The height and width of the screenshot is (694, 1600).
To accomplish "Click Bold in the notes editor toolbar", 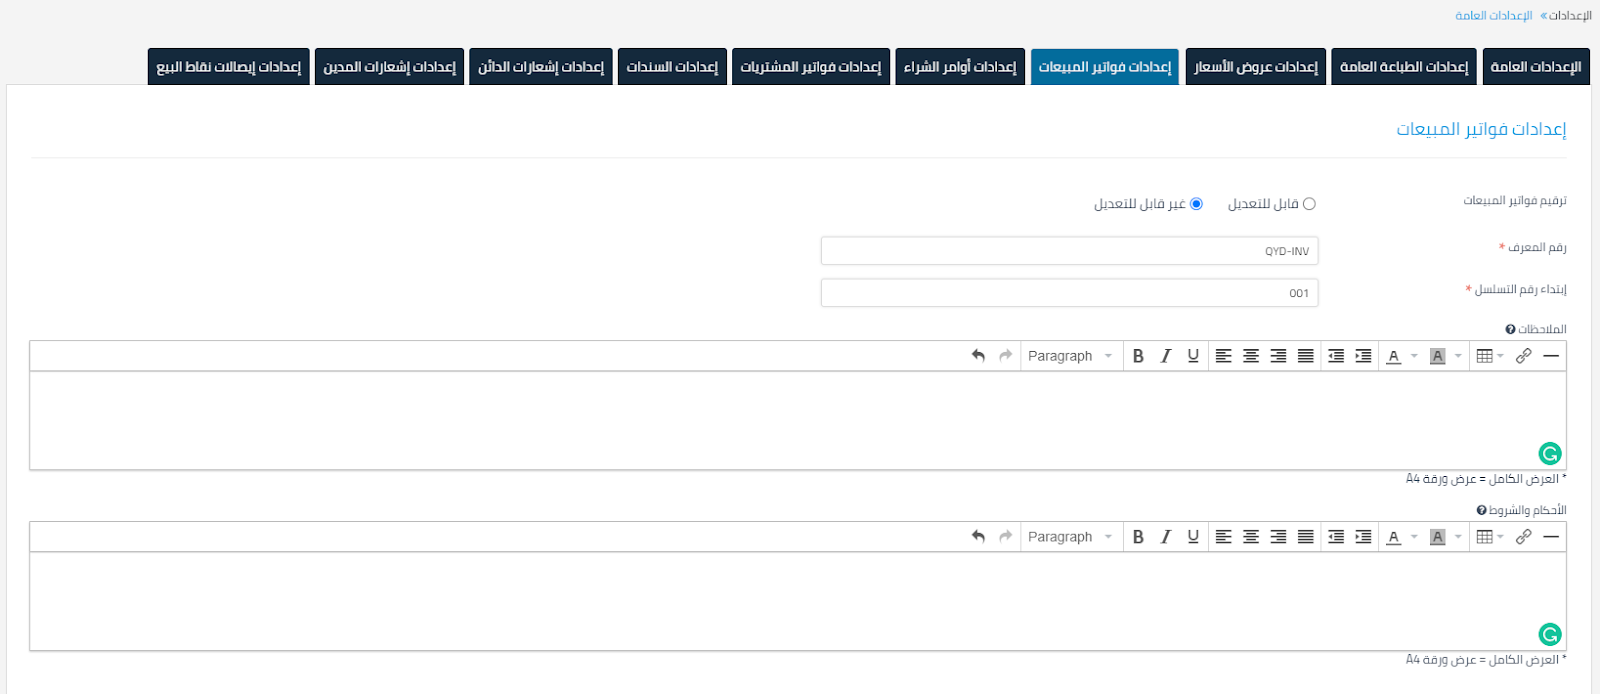I will 1138,356.
